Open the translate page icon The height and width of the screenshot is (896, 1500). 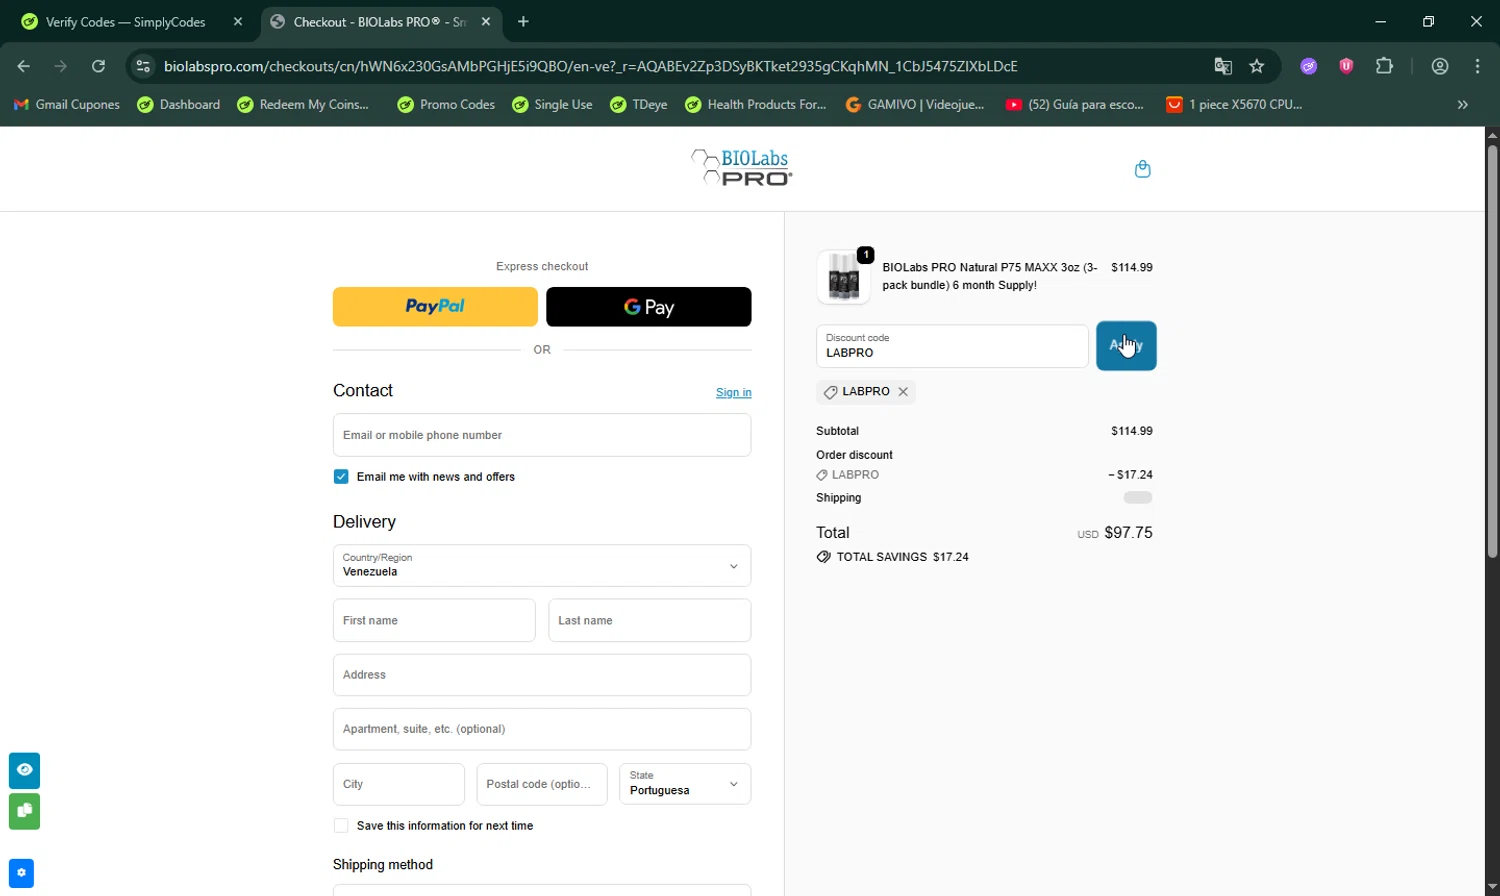tap(1223, 66)
